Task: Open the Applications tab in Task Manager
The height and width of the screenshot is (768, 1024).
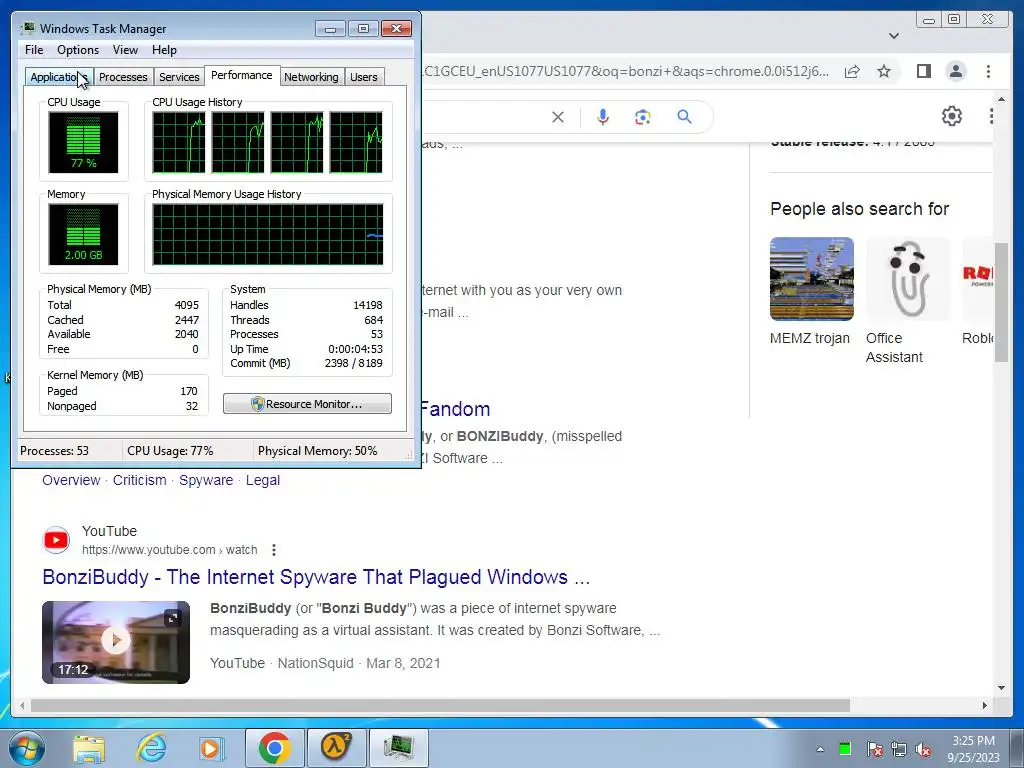Action: tap(59, 77)
